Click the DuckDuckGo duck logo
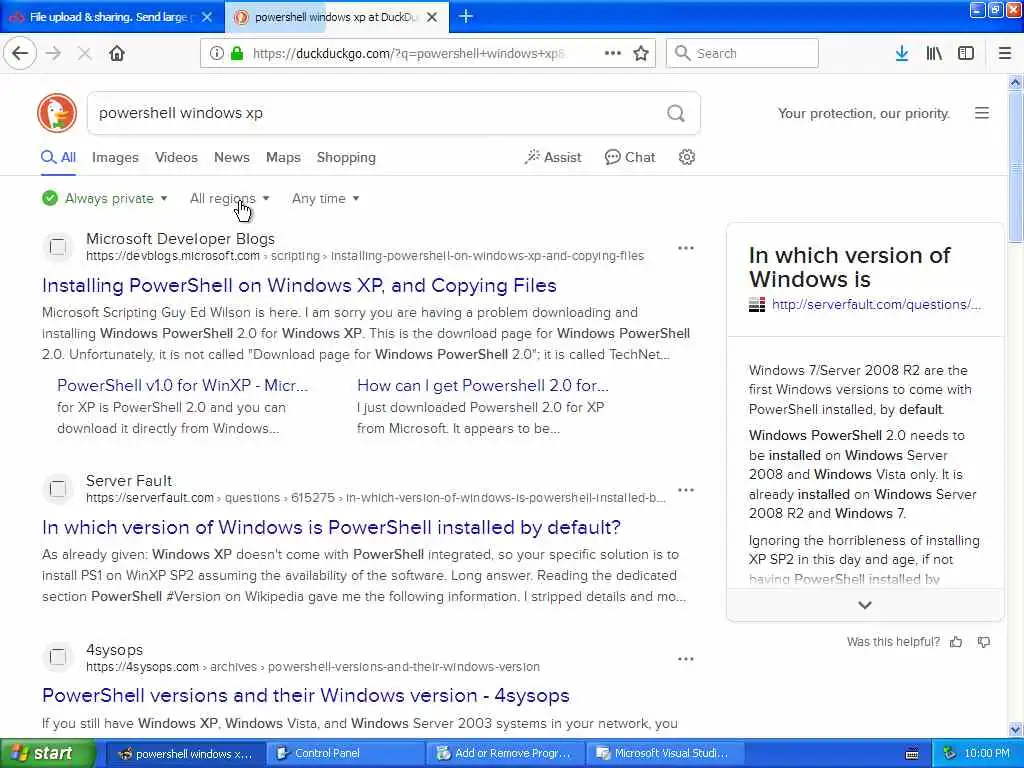The height and width of the screenshot is (768, 1024). tap(57, 113)
